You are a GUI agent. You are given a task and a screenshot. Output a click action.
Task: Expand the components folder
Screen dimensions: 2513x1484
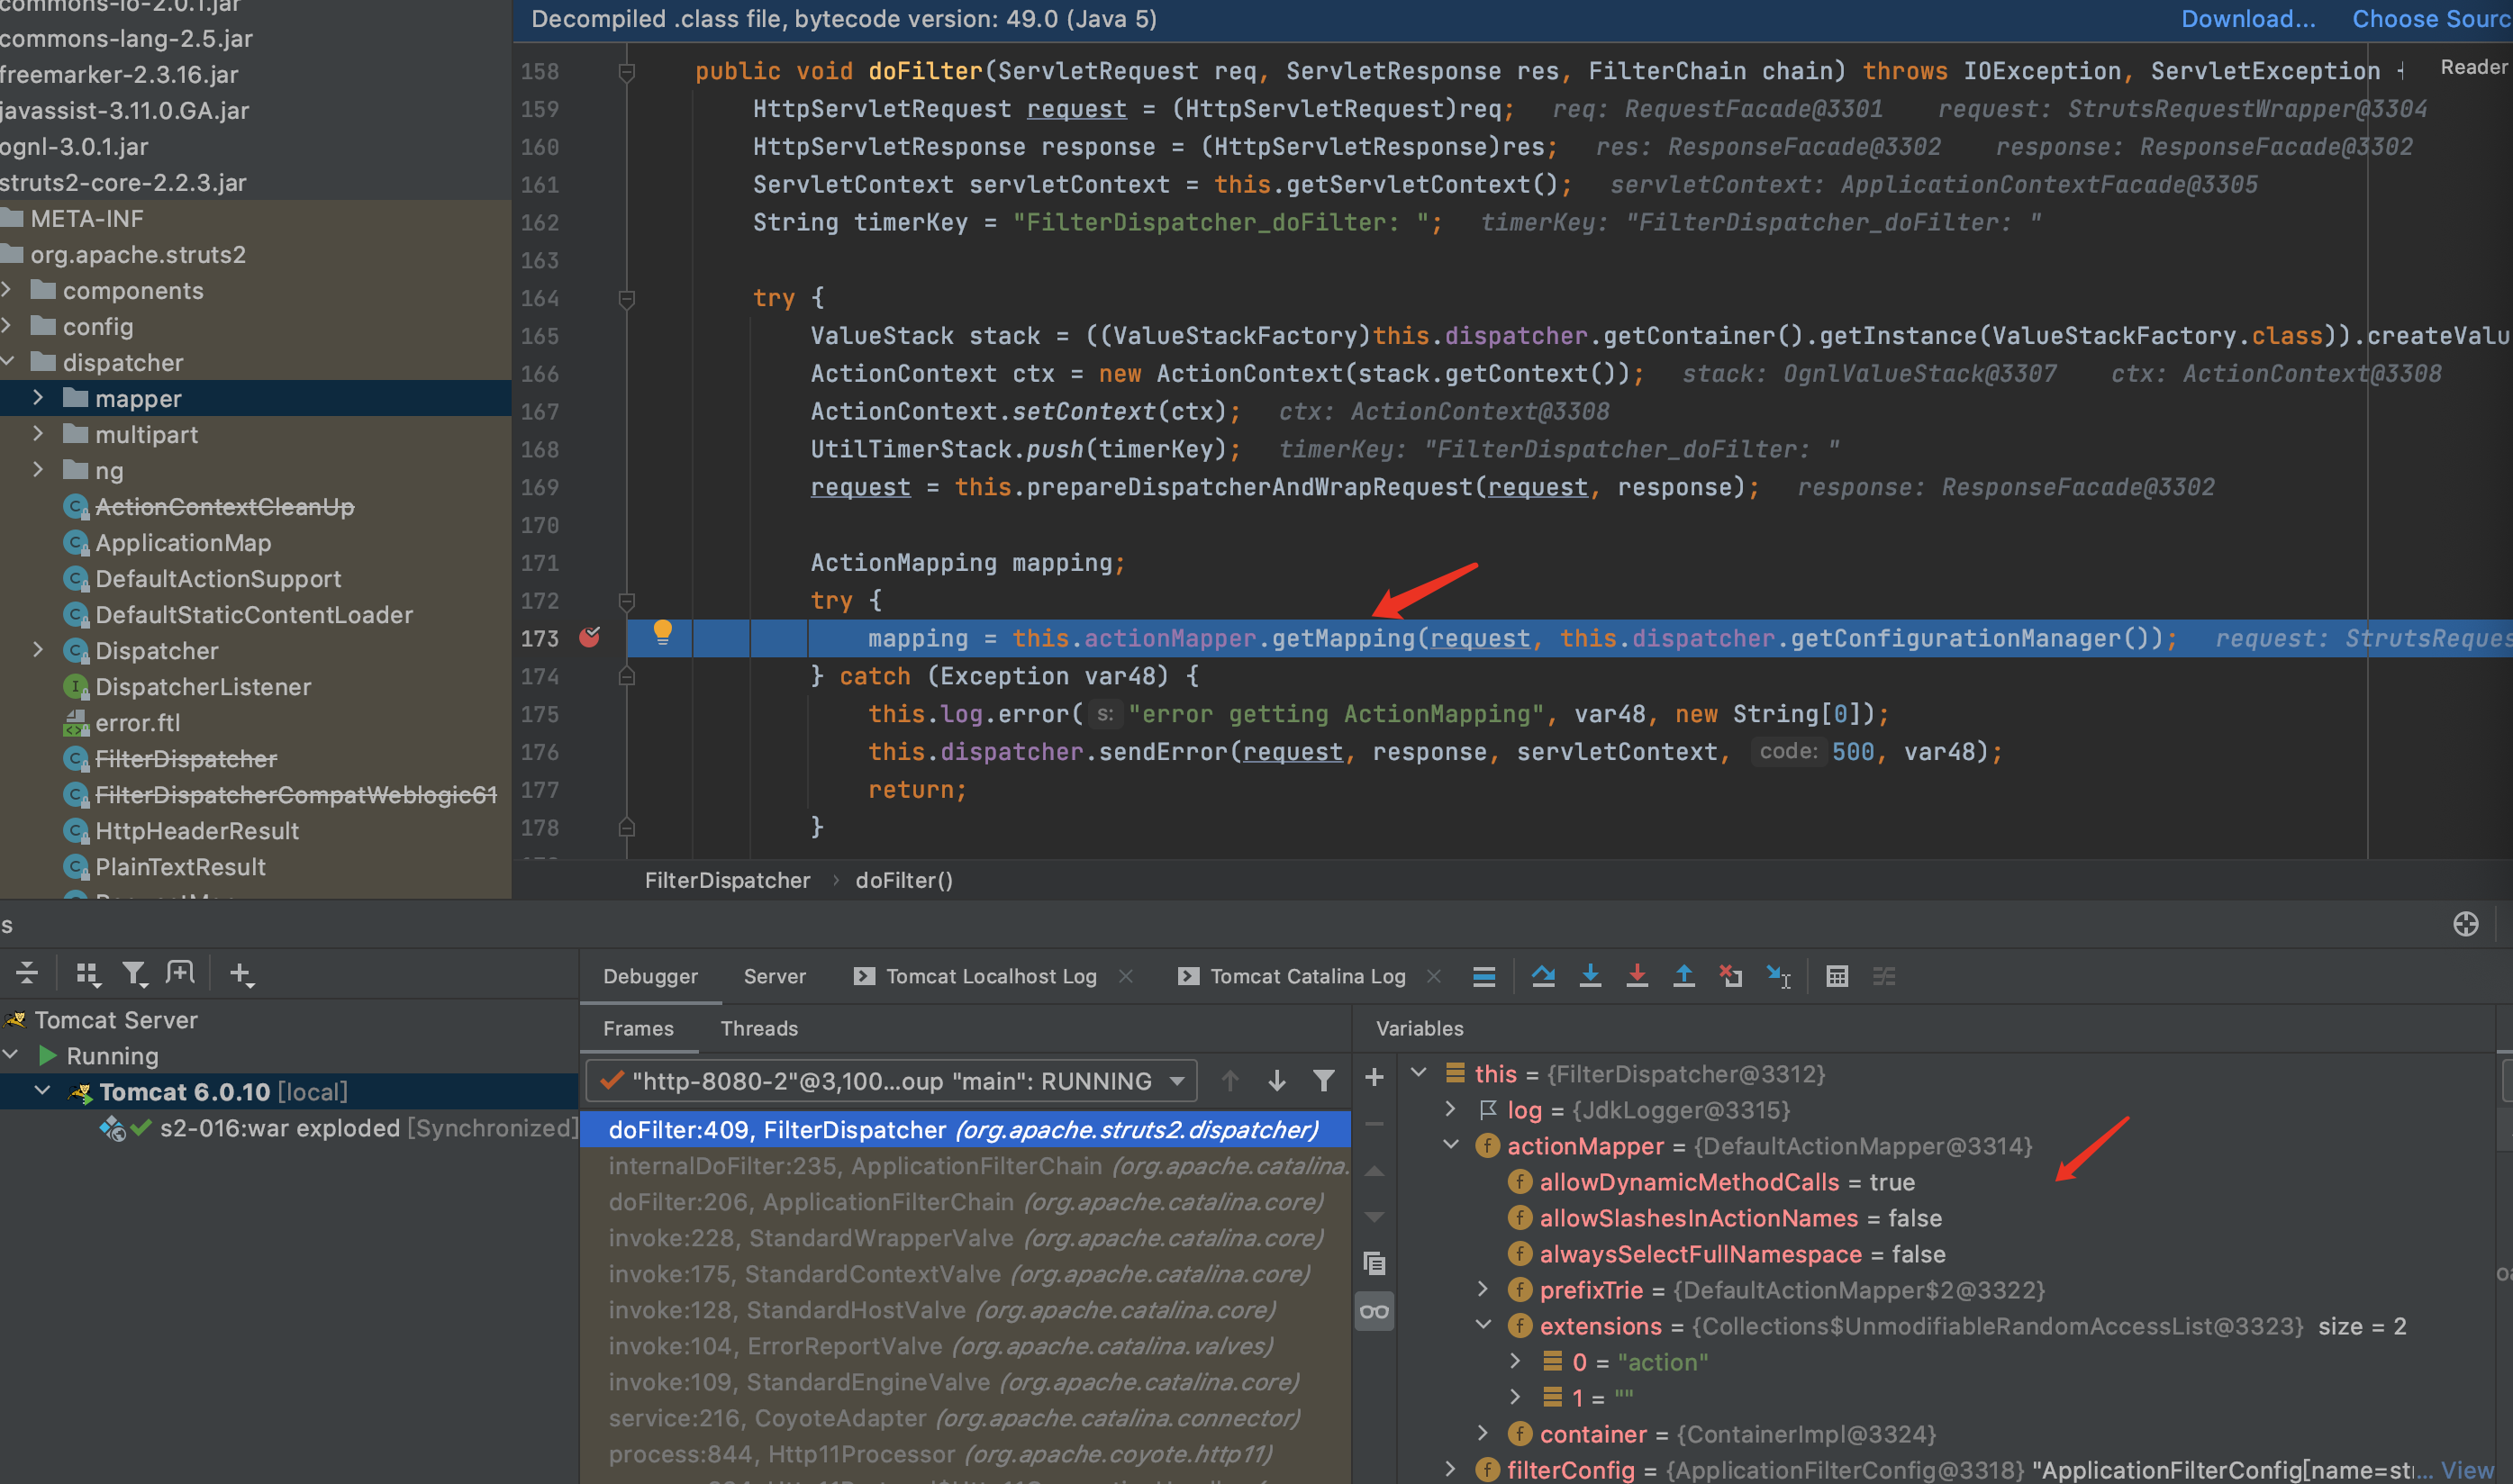(x=8, y=290)
